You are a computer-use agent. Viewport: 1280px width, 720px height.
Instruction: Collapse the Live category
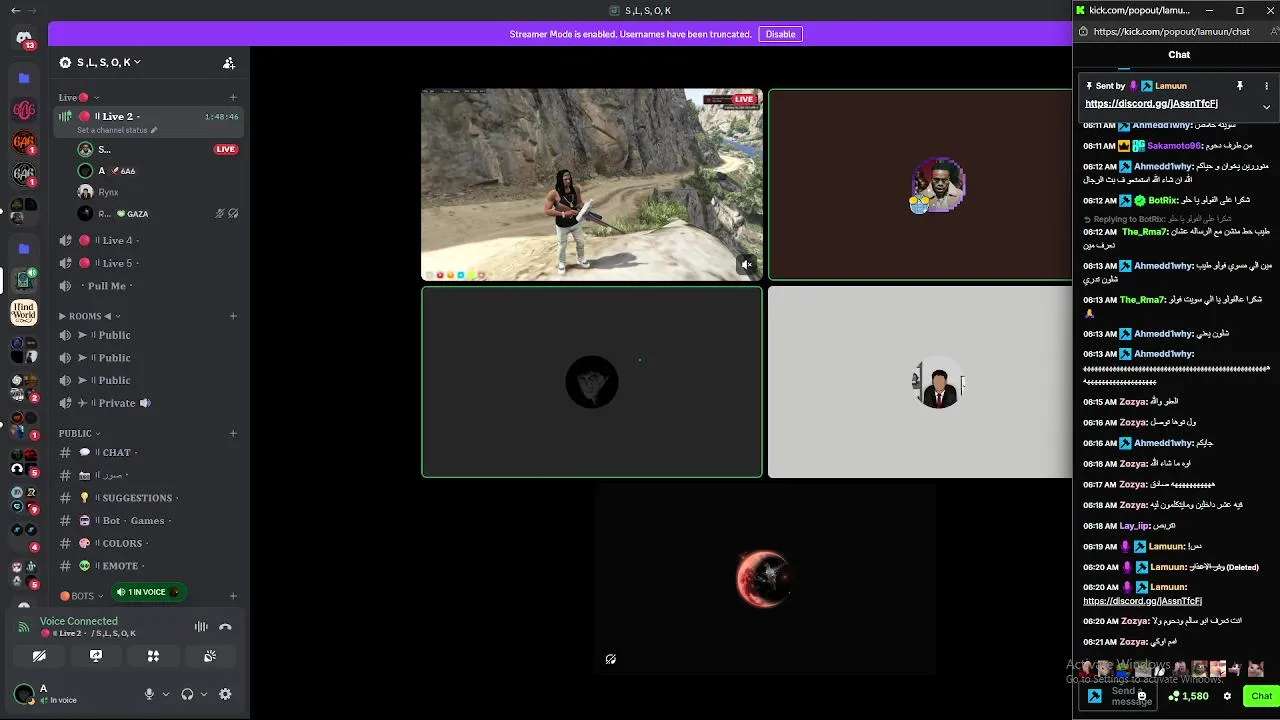coord(78,97)
